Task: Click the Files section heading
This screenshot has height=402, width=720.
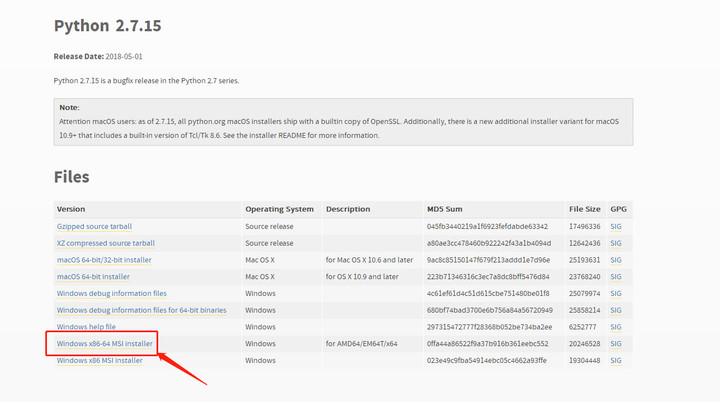Action: (72, 177)
